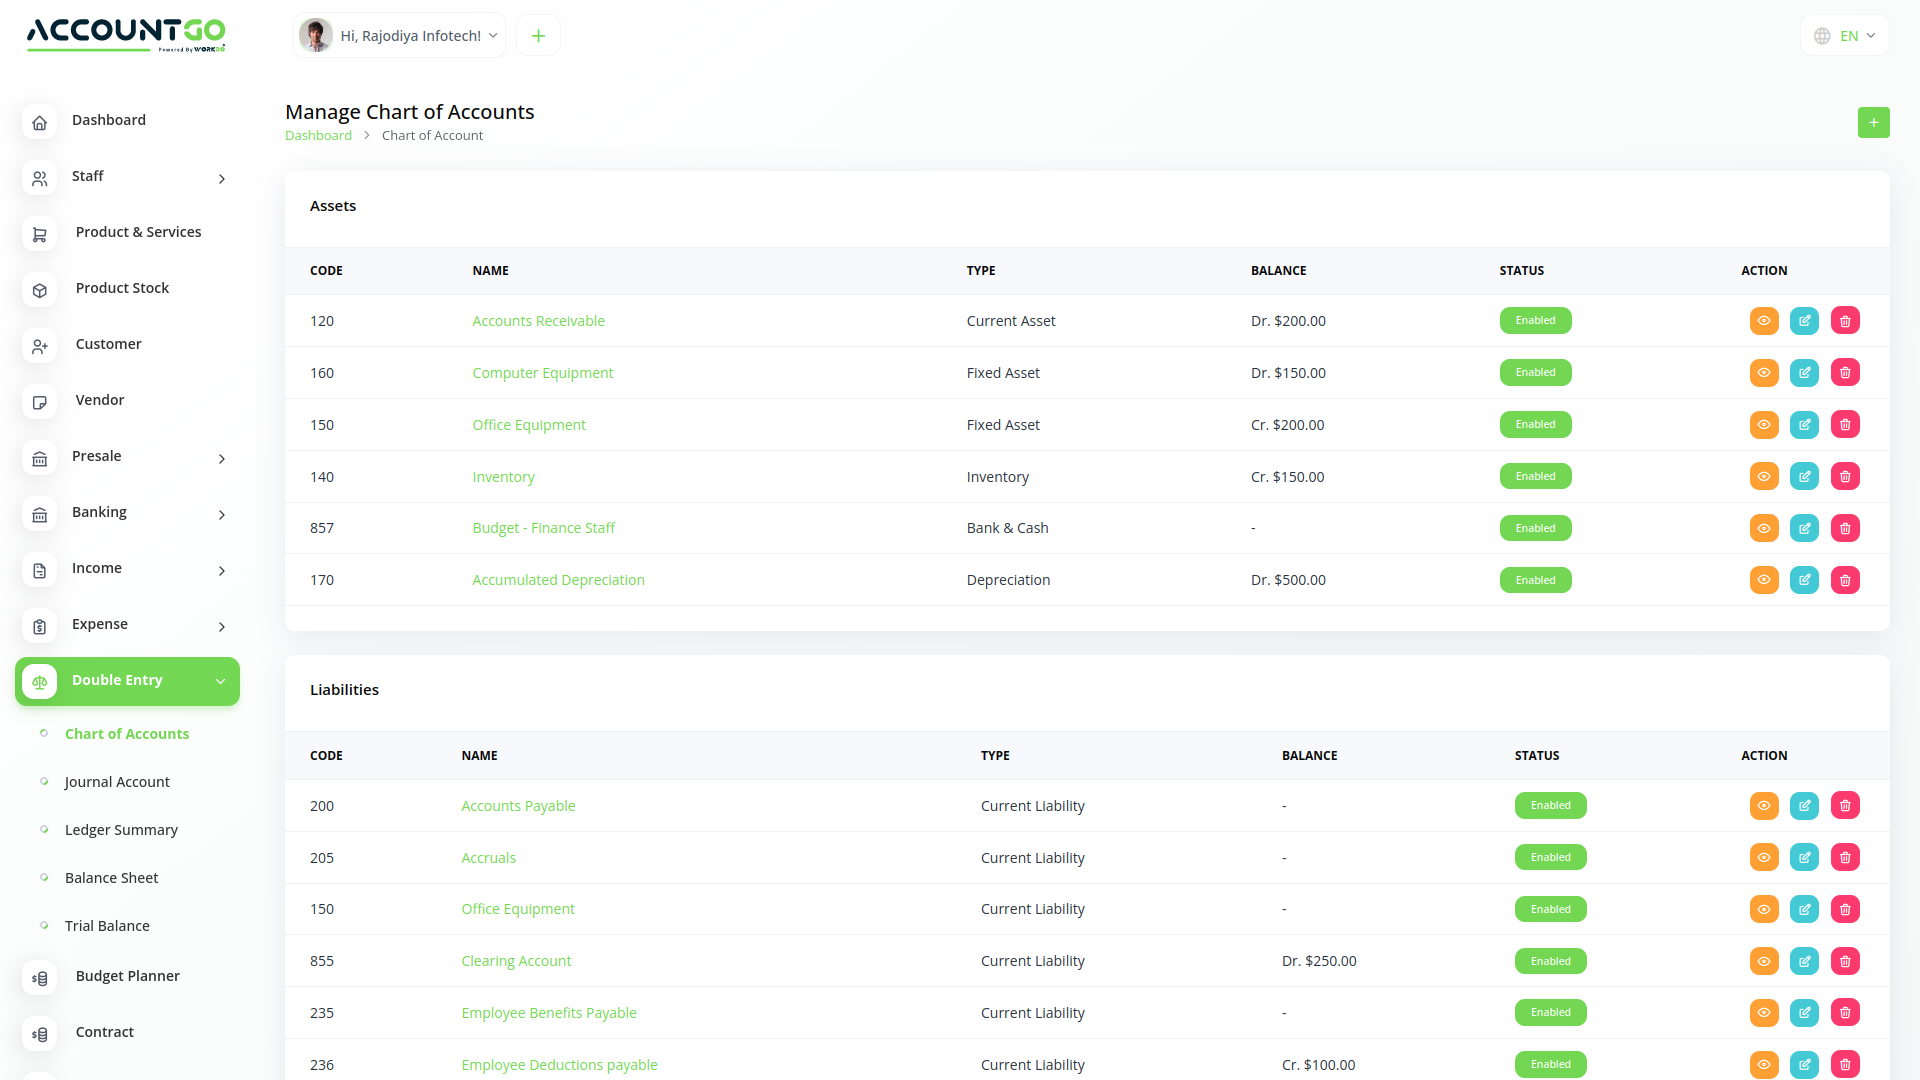Click the Product Stock box icon
1920x1080 pixels.
point(40,290)
